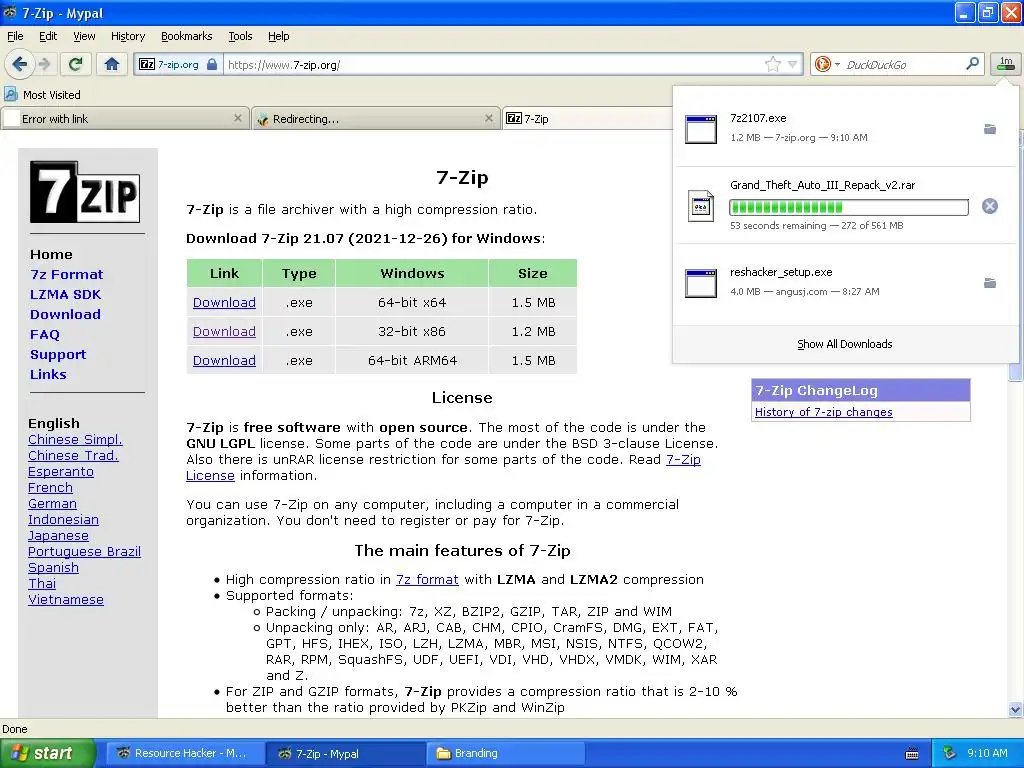Bookmark this page with the star icon

pyautogui.click(x=773, y=64)
